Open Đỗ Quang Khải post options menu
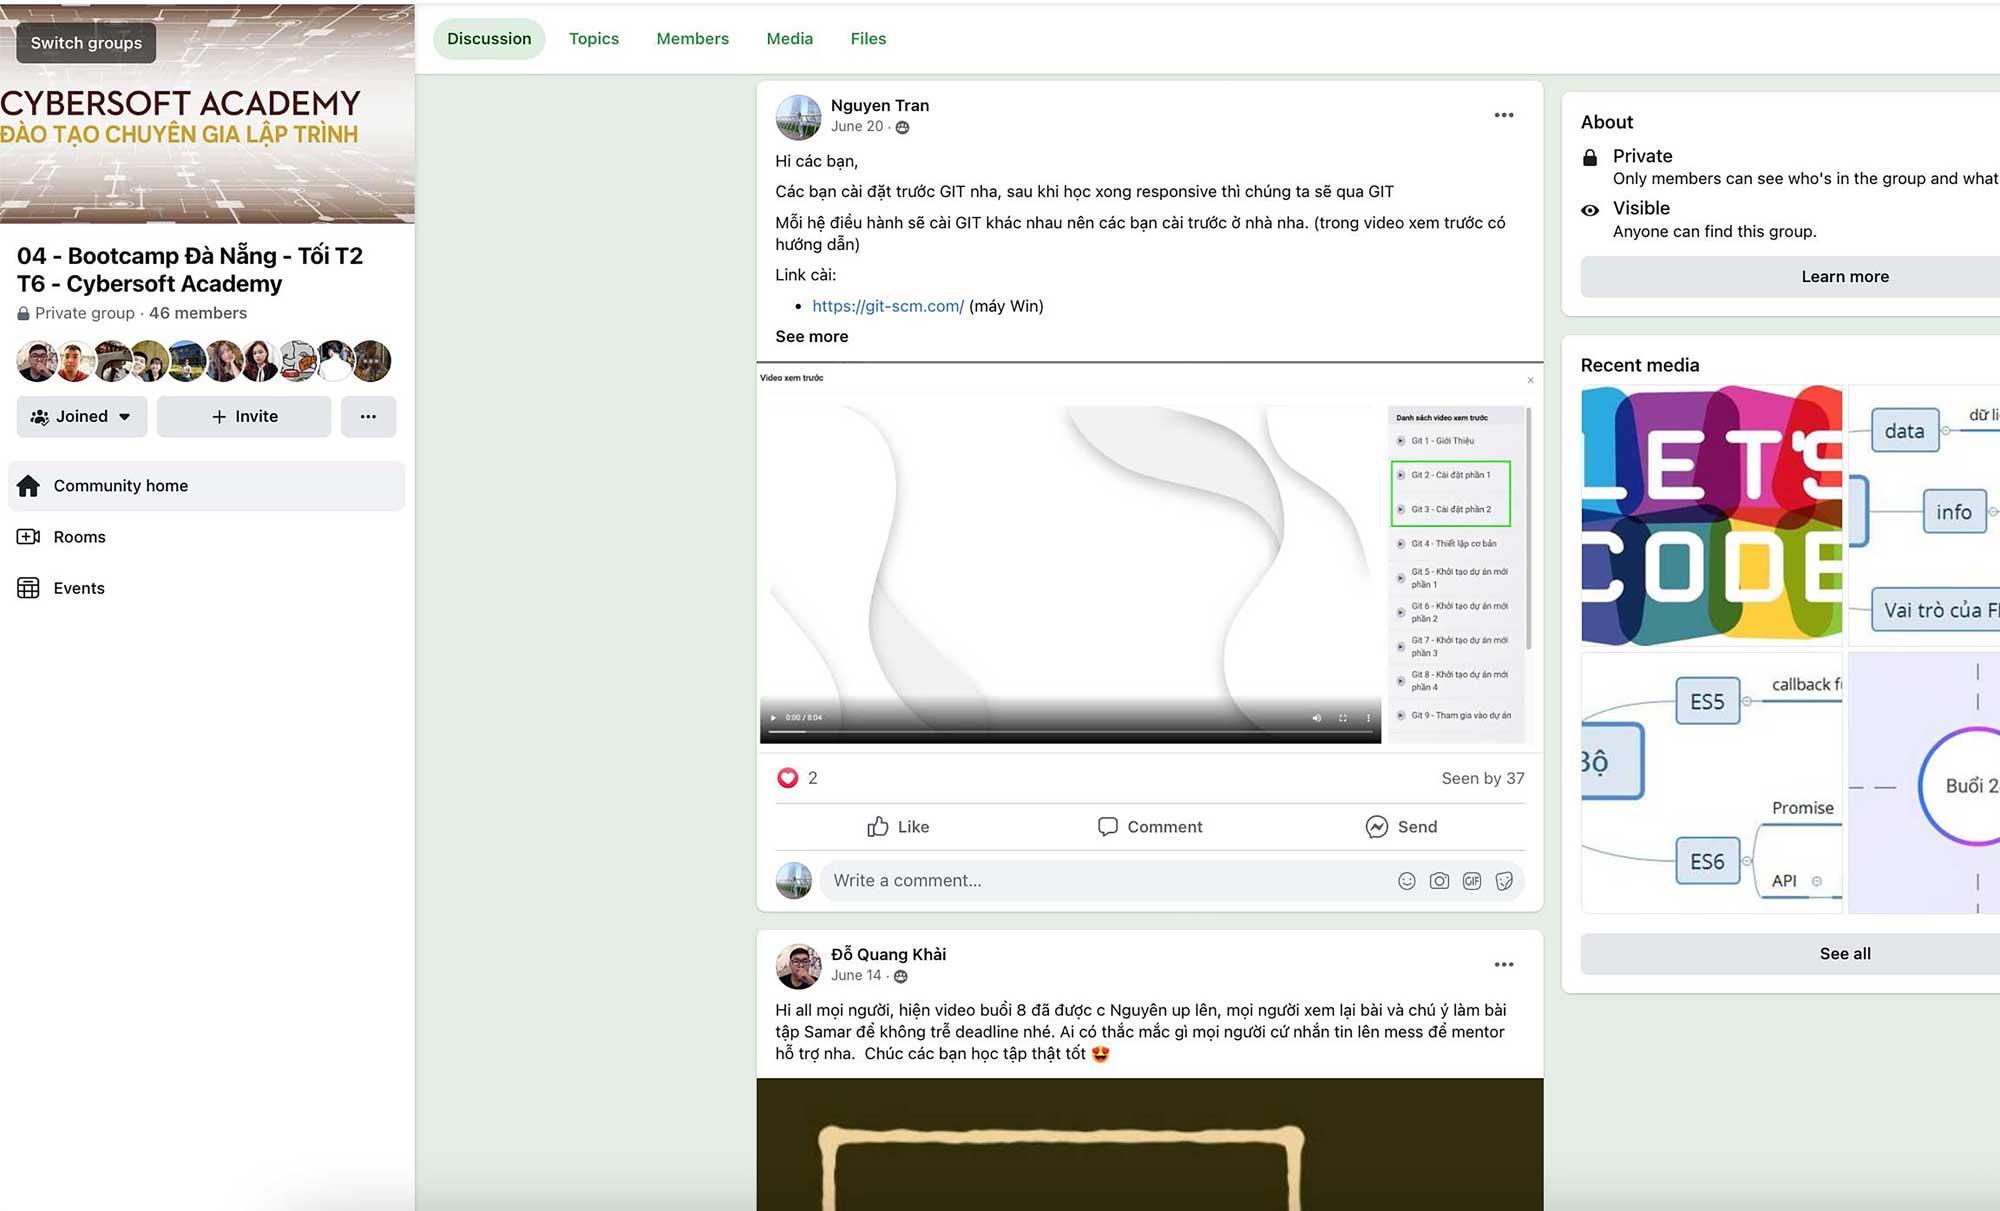The image size is (2000, 1211). (1503, 965)
